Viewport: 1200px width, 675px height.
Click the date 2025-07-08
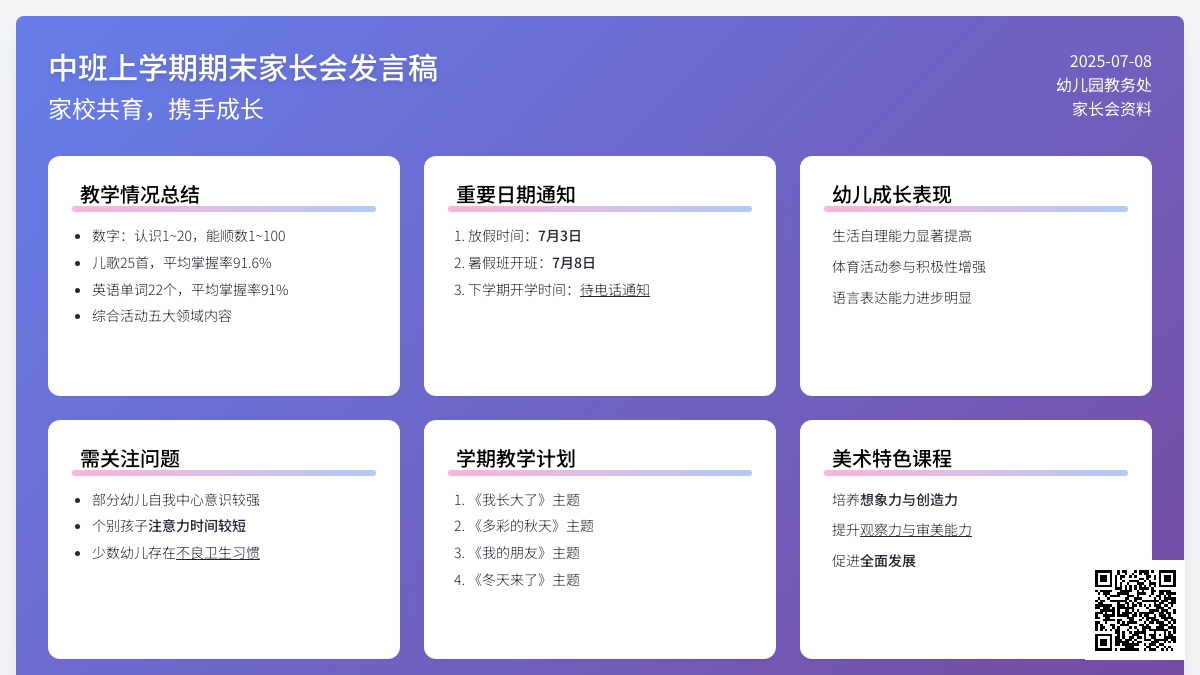point(1110,61)
